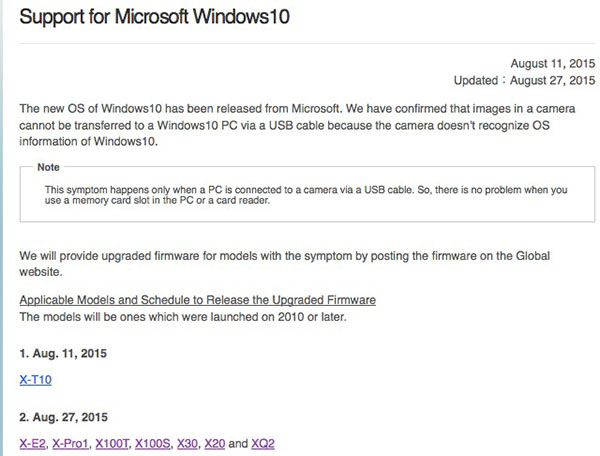The width and height of the screenshot is (600, 456).
Task: Click the 2. Aug. 27, 2015 heading
Action: [x=64, y=417]
